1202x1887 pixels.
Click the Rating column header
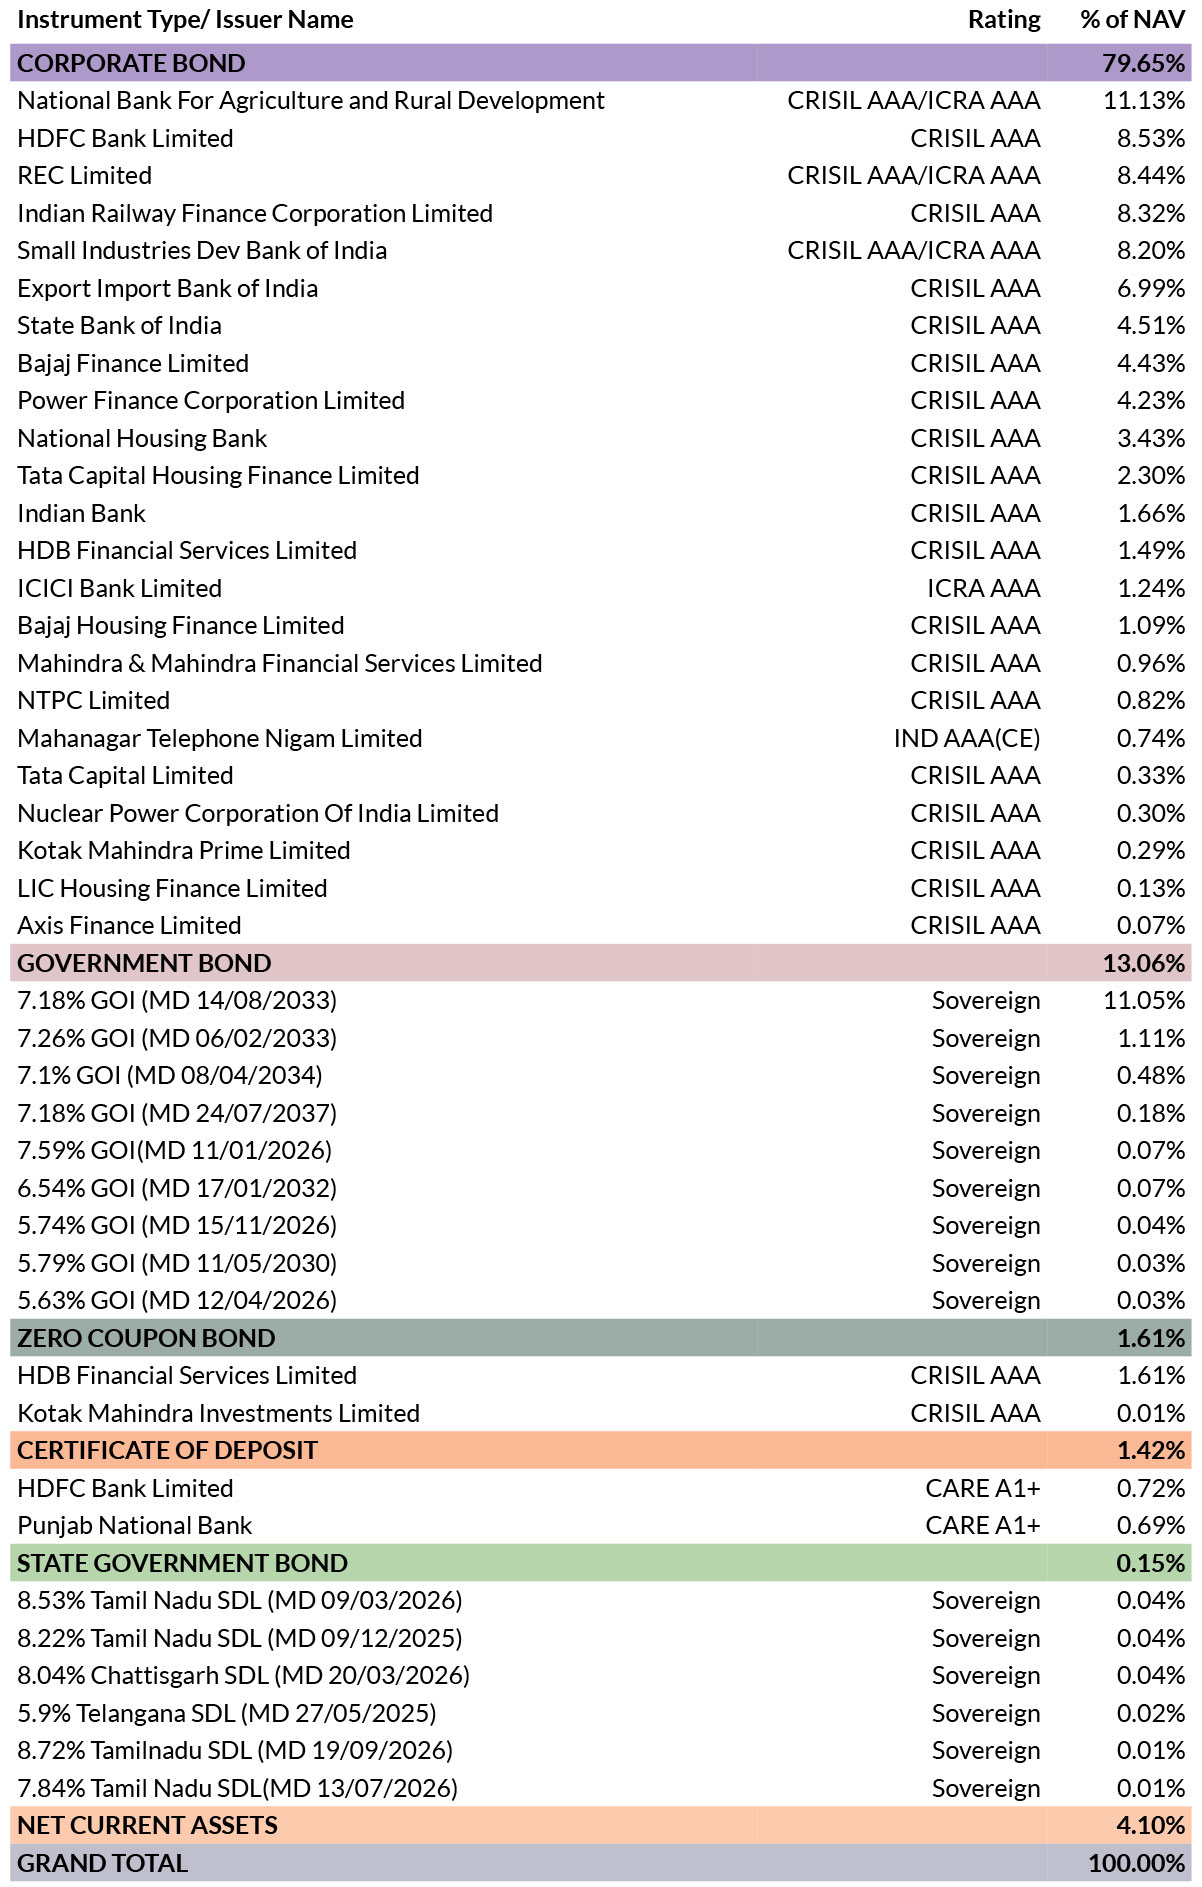click(1004, 20)
